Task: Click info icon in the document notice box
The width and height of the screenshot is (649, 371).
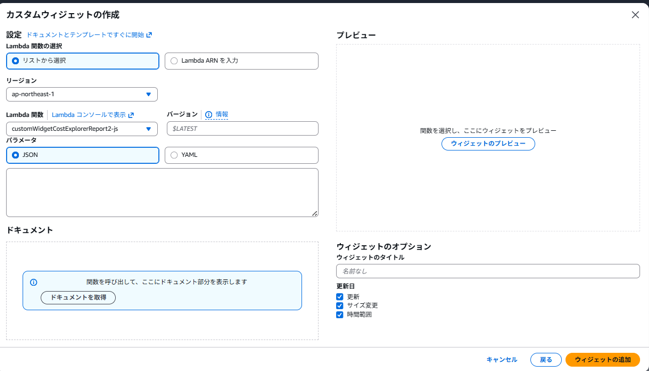Action: point(34,282)
